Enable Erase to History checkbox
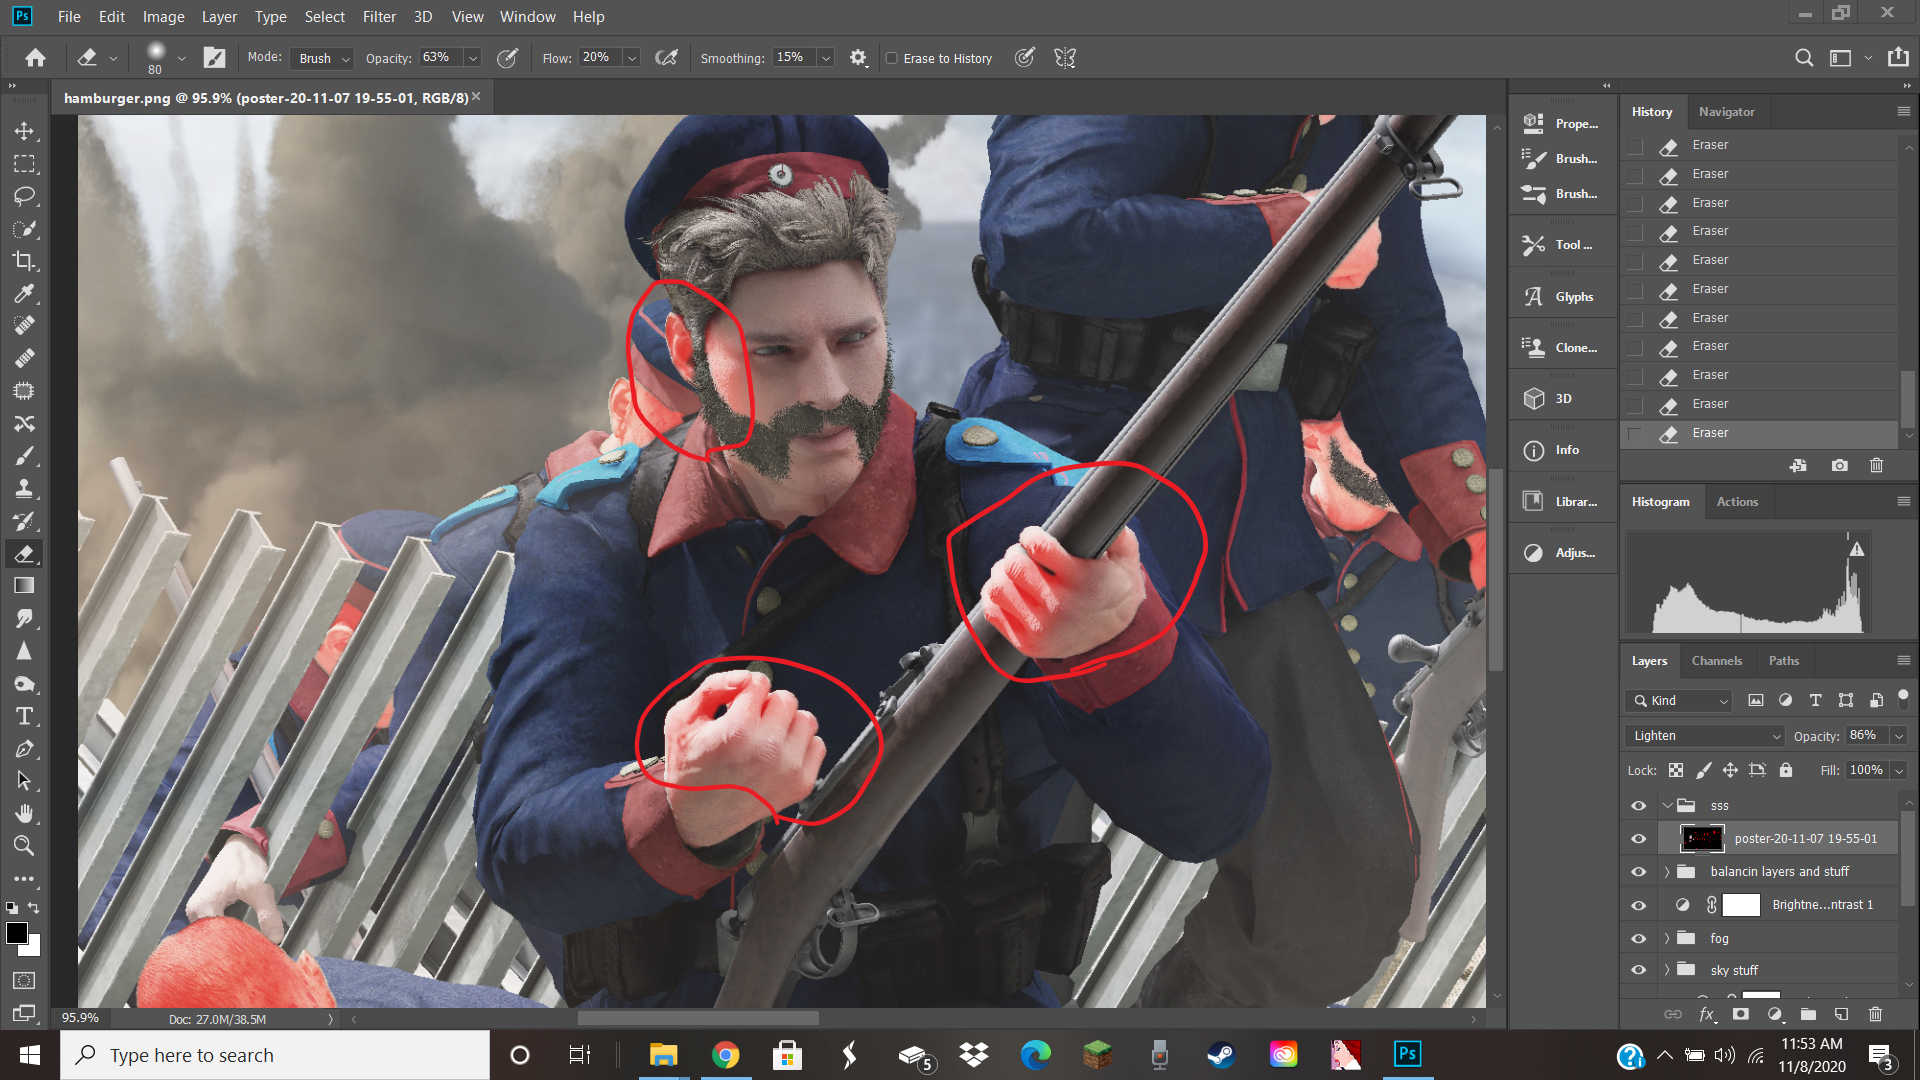 click(x=892, y=58)
